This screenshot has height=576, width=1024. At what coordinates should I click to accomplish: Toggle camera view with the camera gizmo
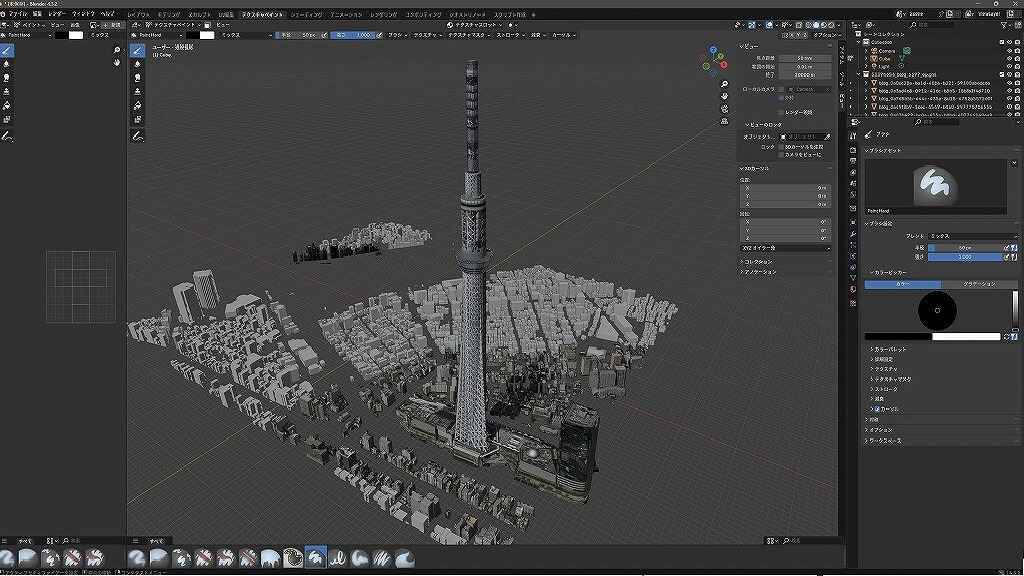tap(724, 109)
